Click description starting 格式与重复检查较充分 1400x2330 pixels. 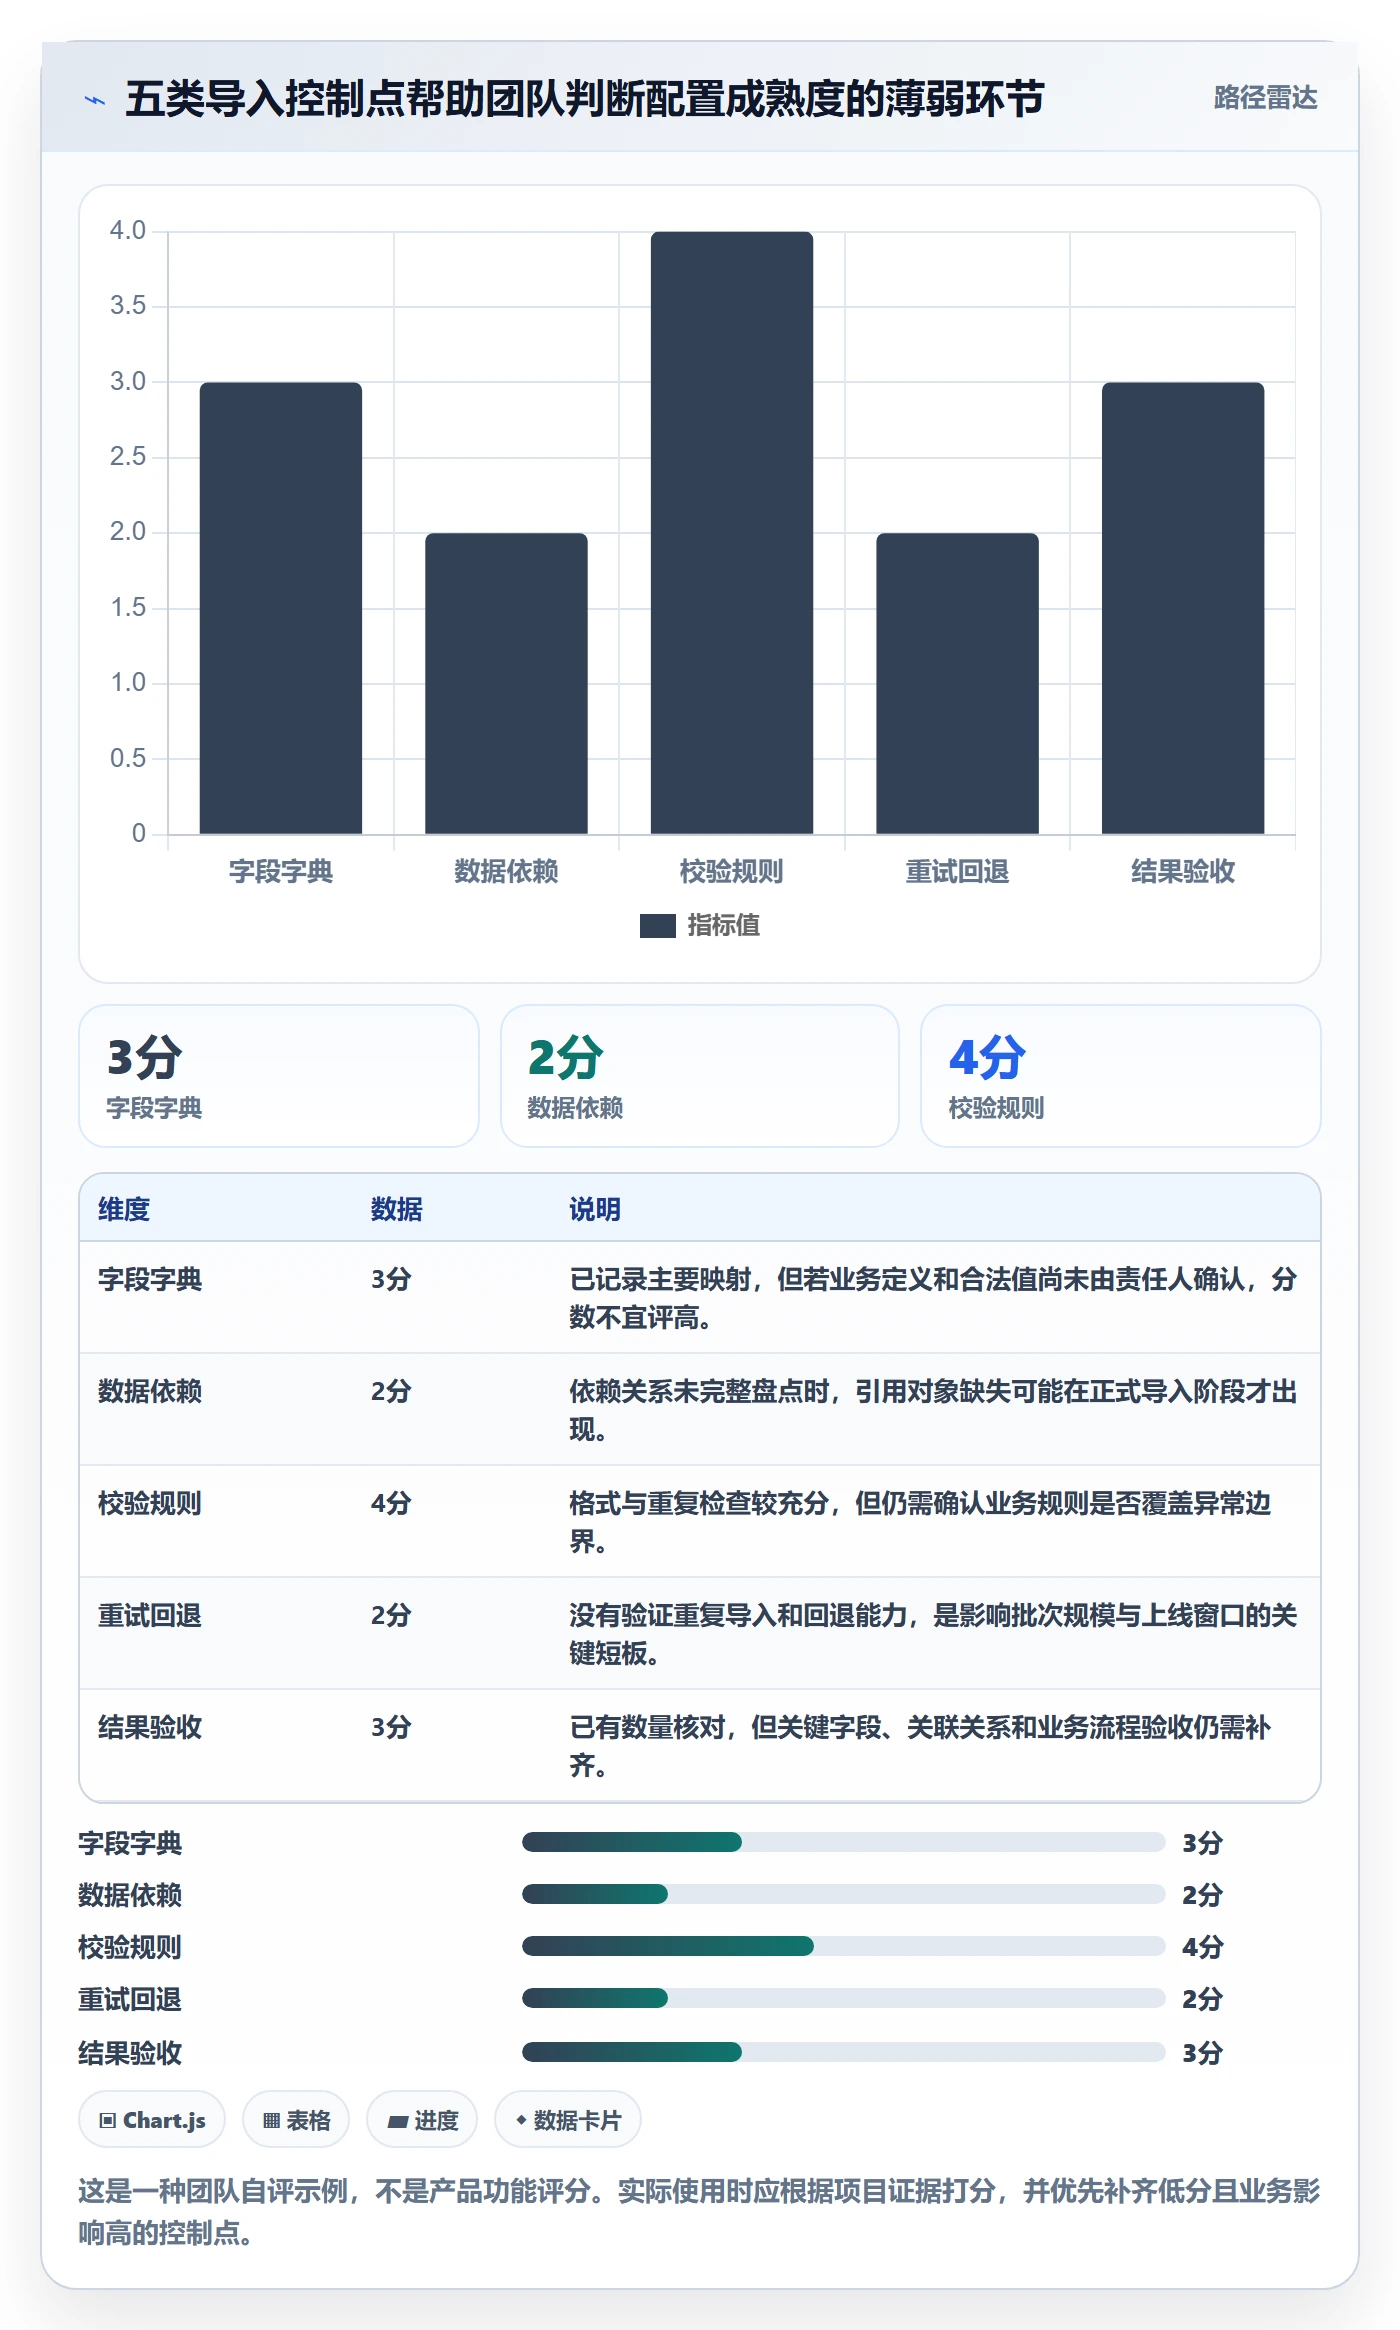[920, 1522]
